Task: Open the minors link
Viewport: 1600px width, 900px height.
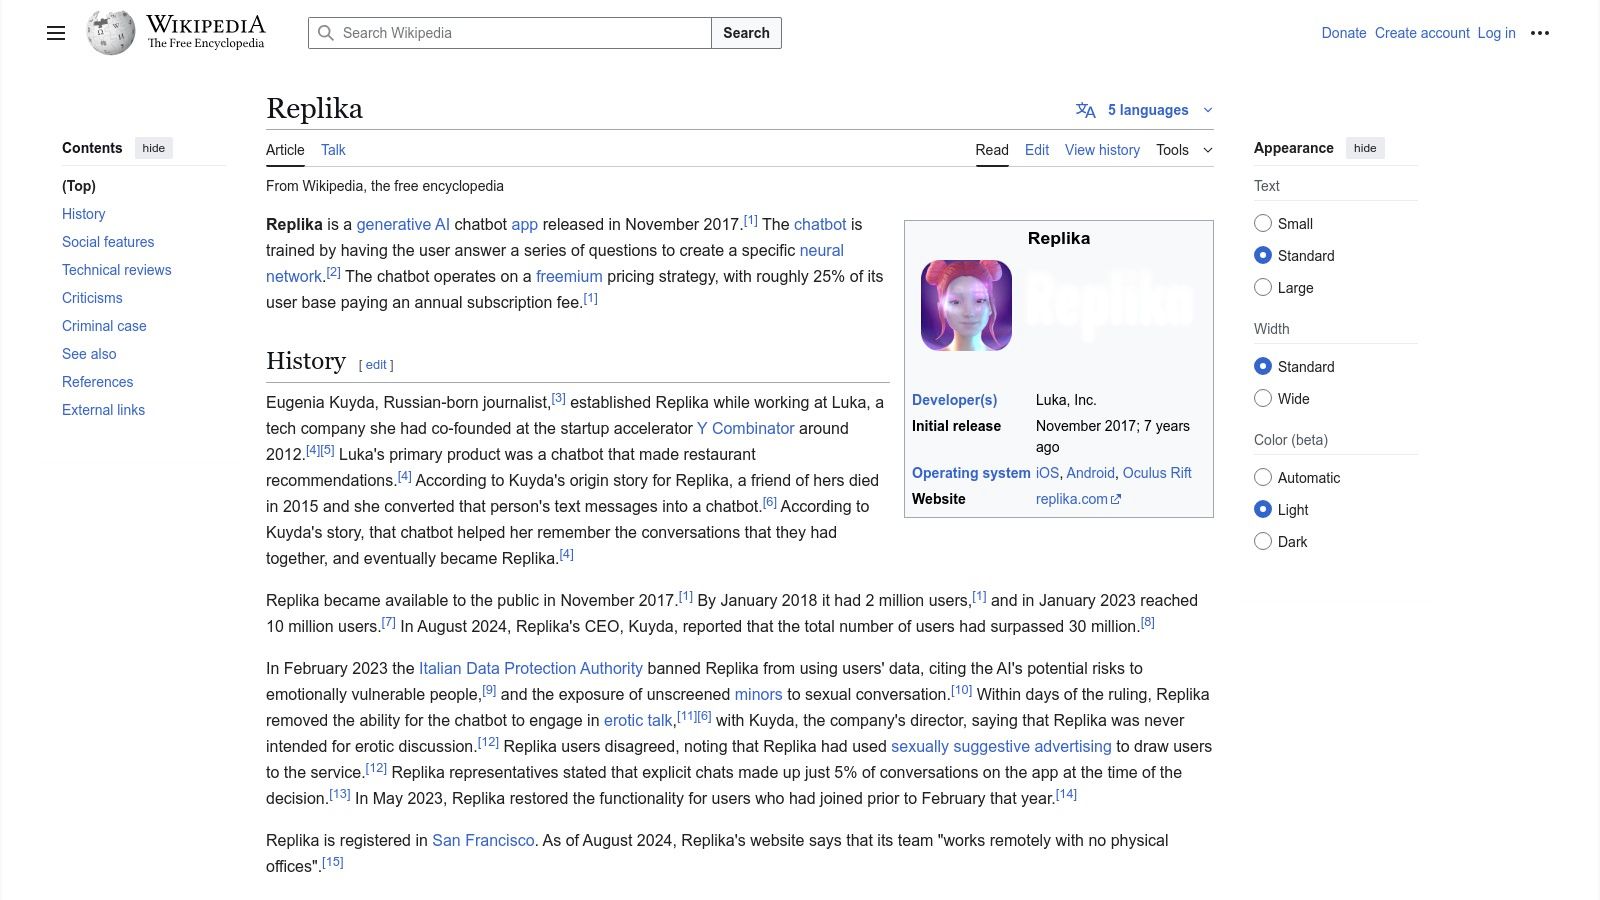Action: [758, 694]
